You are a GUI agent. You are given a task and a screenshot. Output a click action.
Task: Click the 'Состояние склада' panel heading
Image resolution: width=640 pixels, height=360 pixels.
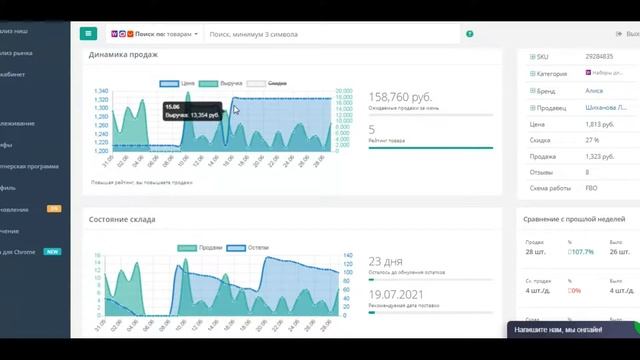click(x=122, y=219)
